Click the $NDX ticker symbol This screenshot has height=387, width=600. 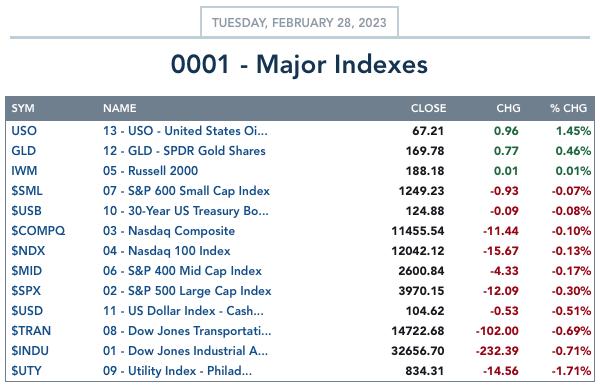click(28, 251)
